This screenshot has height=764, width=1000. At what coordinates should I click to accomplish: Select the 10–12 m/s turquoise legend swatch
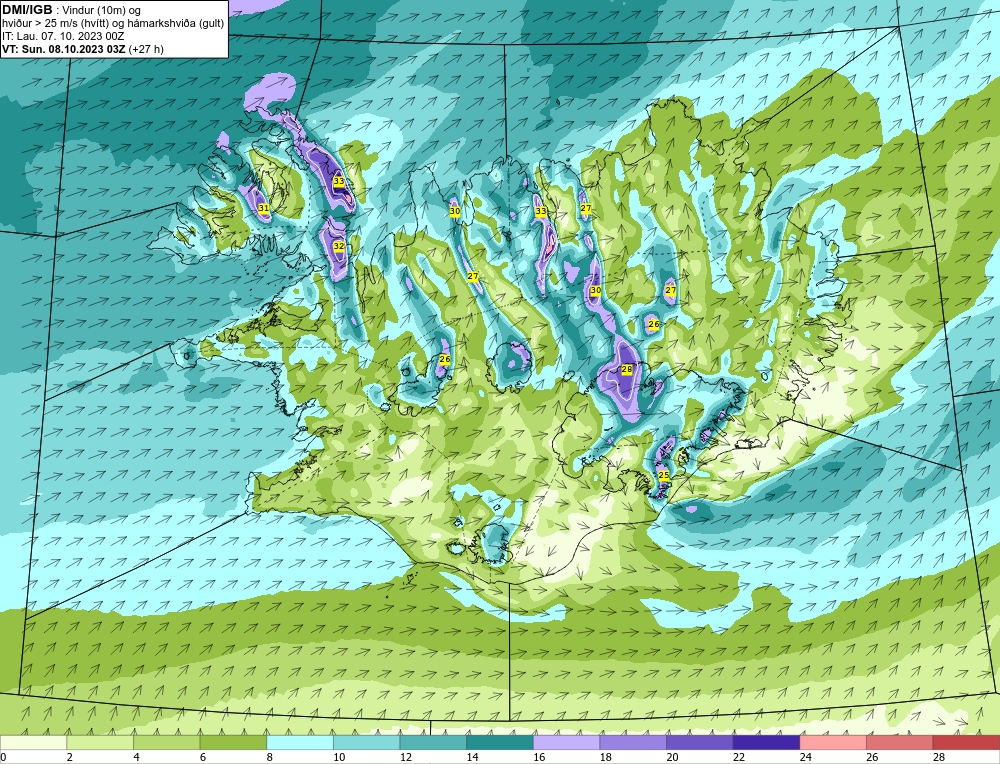pos(366,742)
